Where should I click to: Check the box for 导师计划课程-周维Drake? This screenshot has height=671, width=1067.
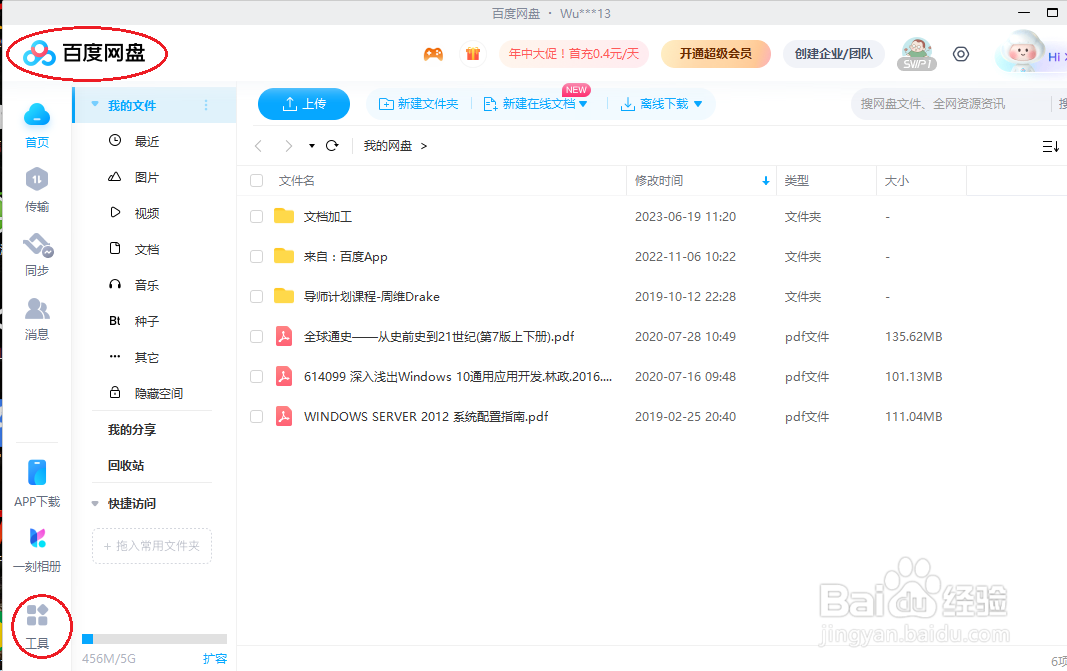coord(257,297)
